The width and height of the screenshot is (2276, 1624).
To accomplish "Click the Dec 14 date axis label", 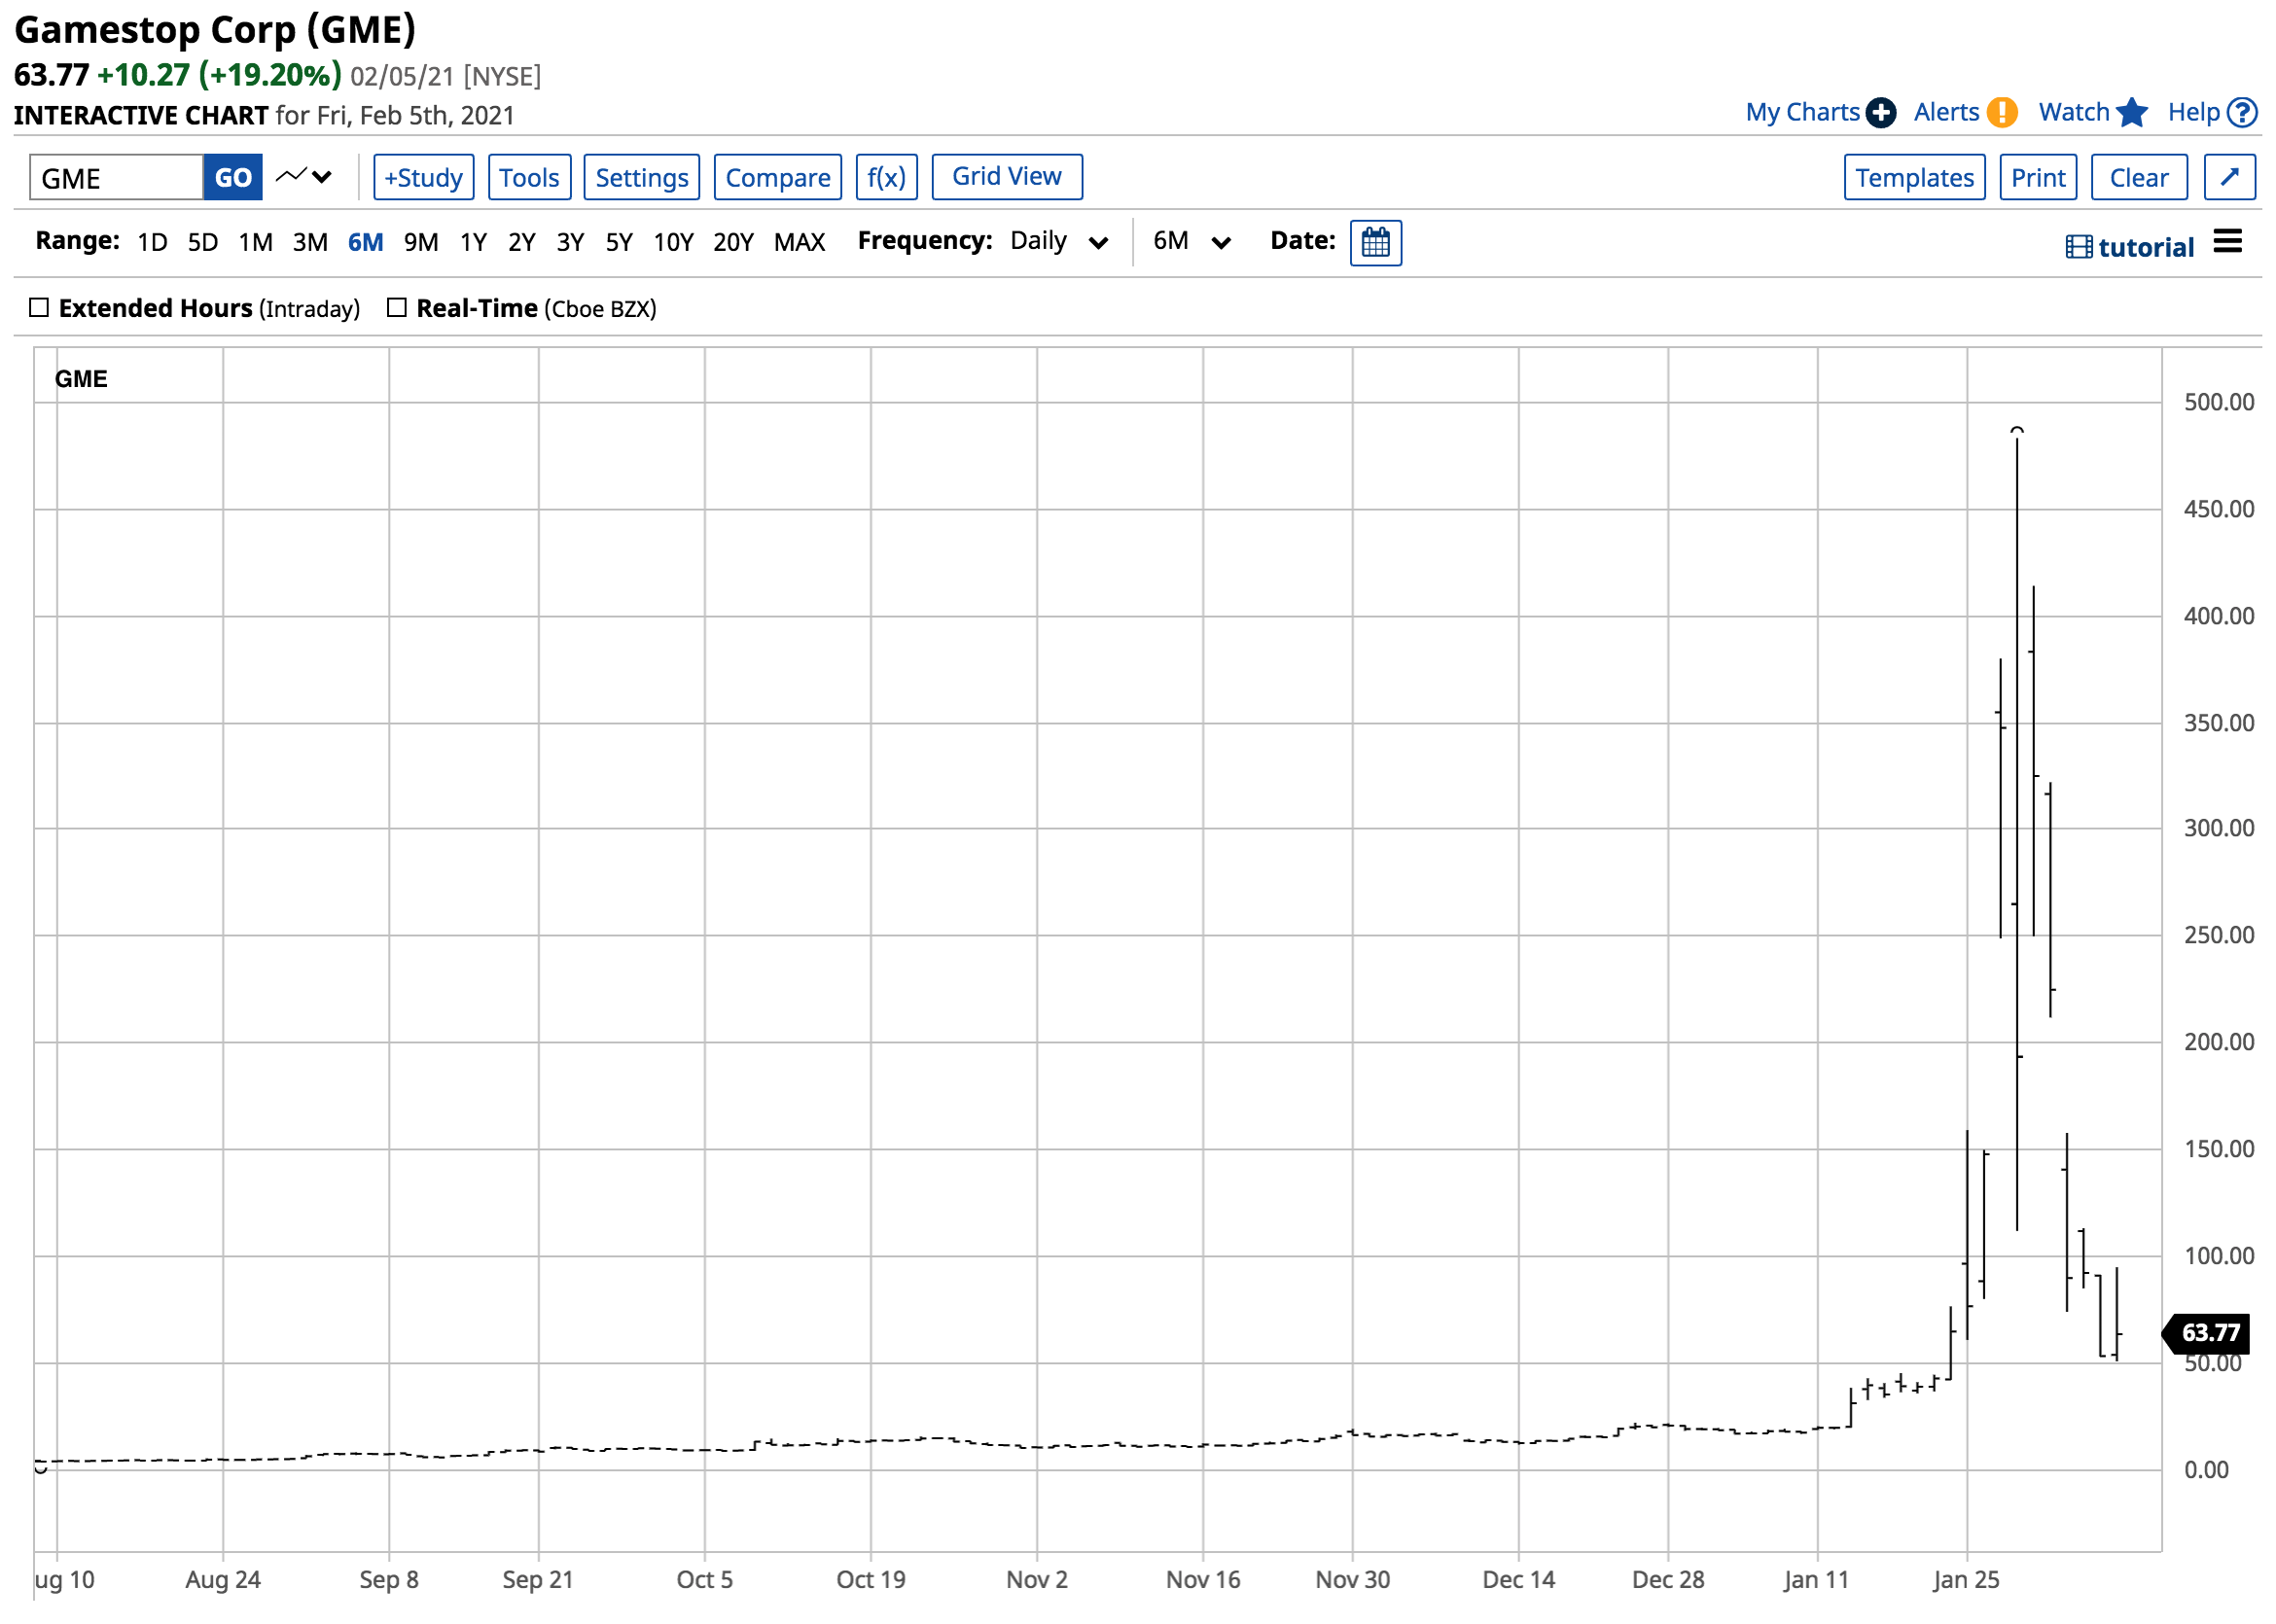I will point(1518,1579).
